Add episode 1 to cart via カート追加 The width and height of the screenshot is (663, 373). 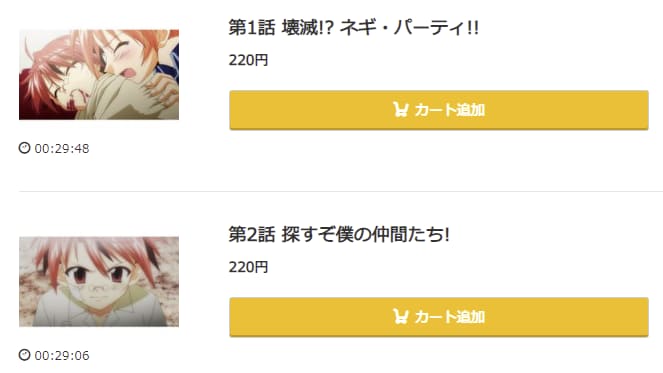click(x=439, y=110)
